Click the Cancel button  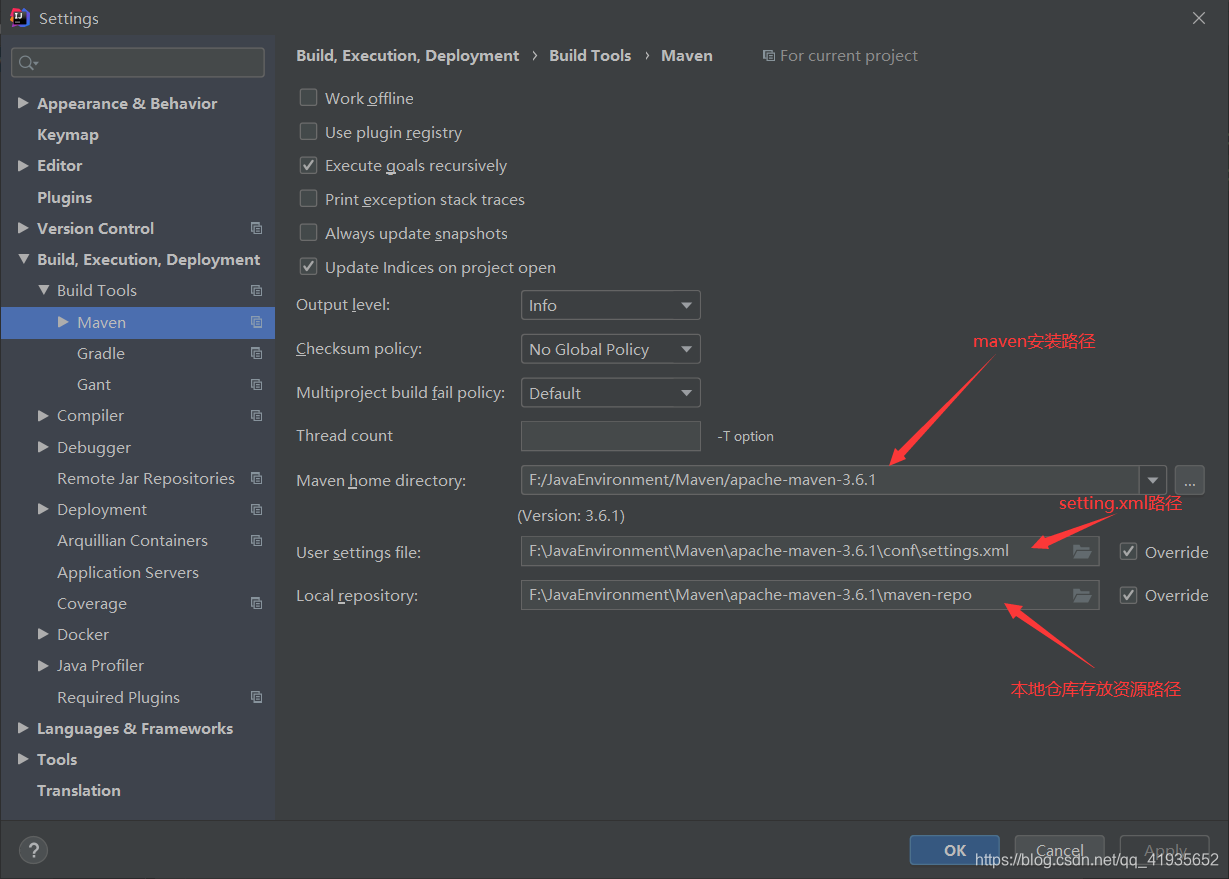coord(1060,850)
